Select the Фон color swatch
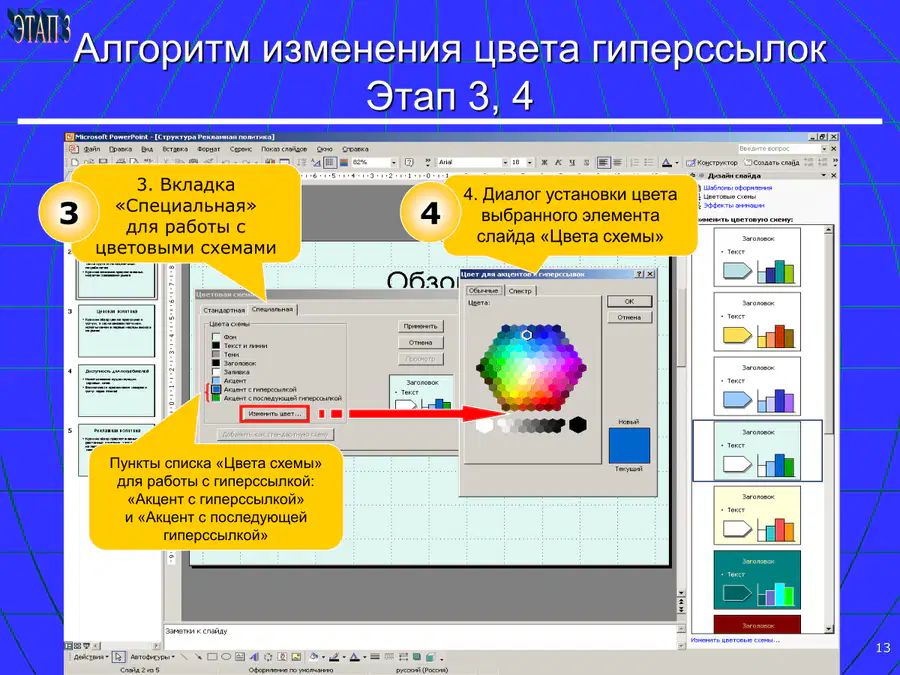Viewport: 900px width, 675px height. click(x=216, y=337)
